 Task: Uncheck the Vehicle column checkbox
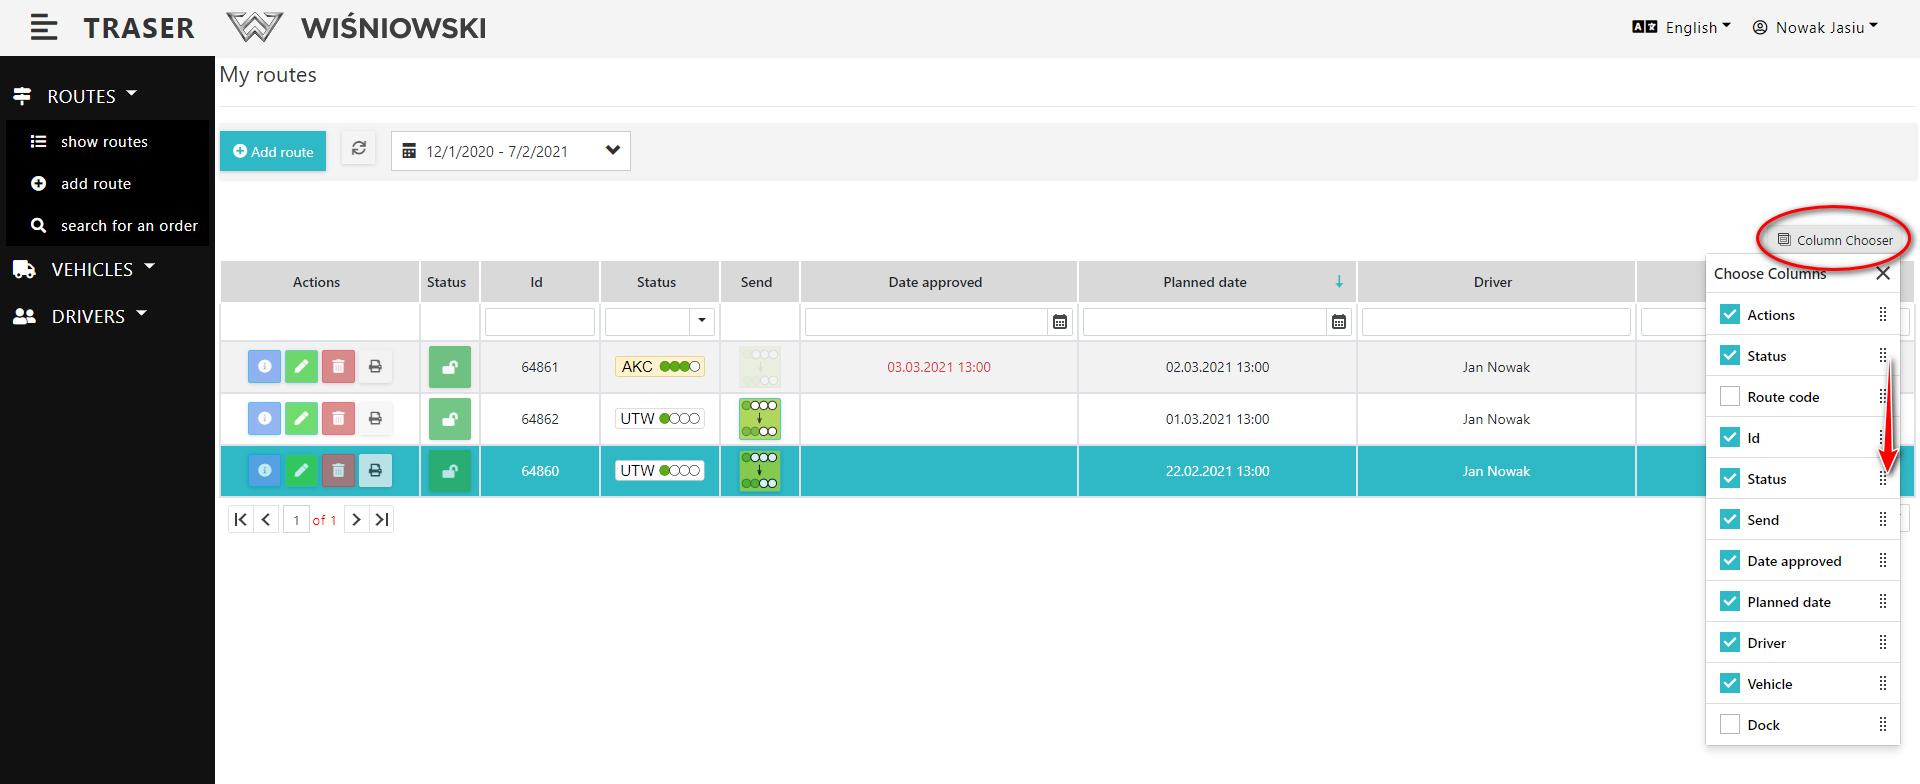[x=1730, y=684]
